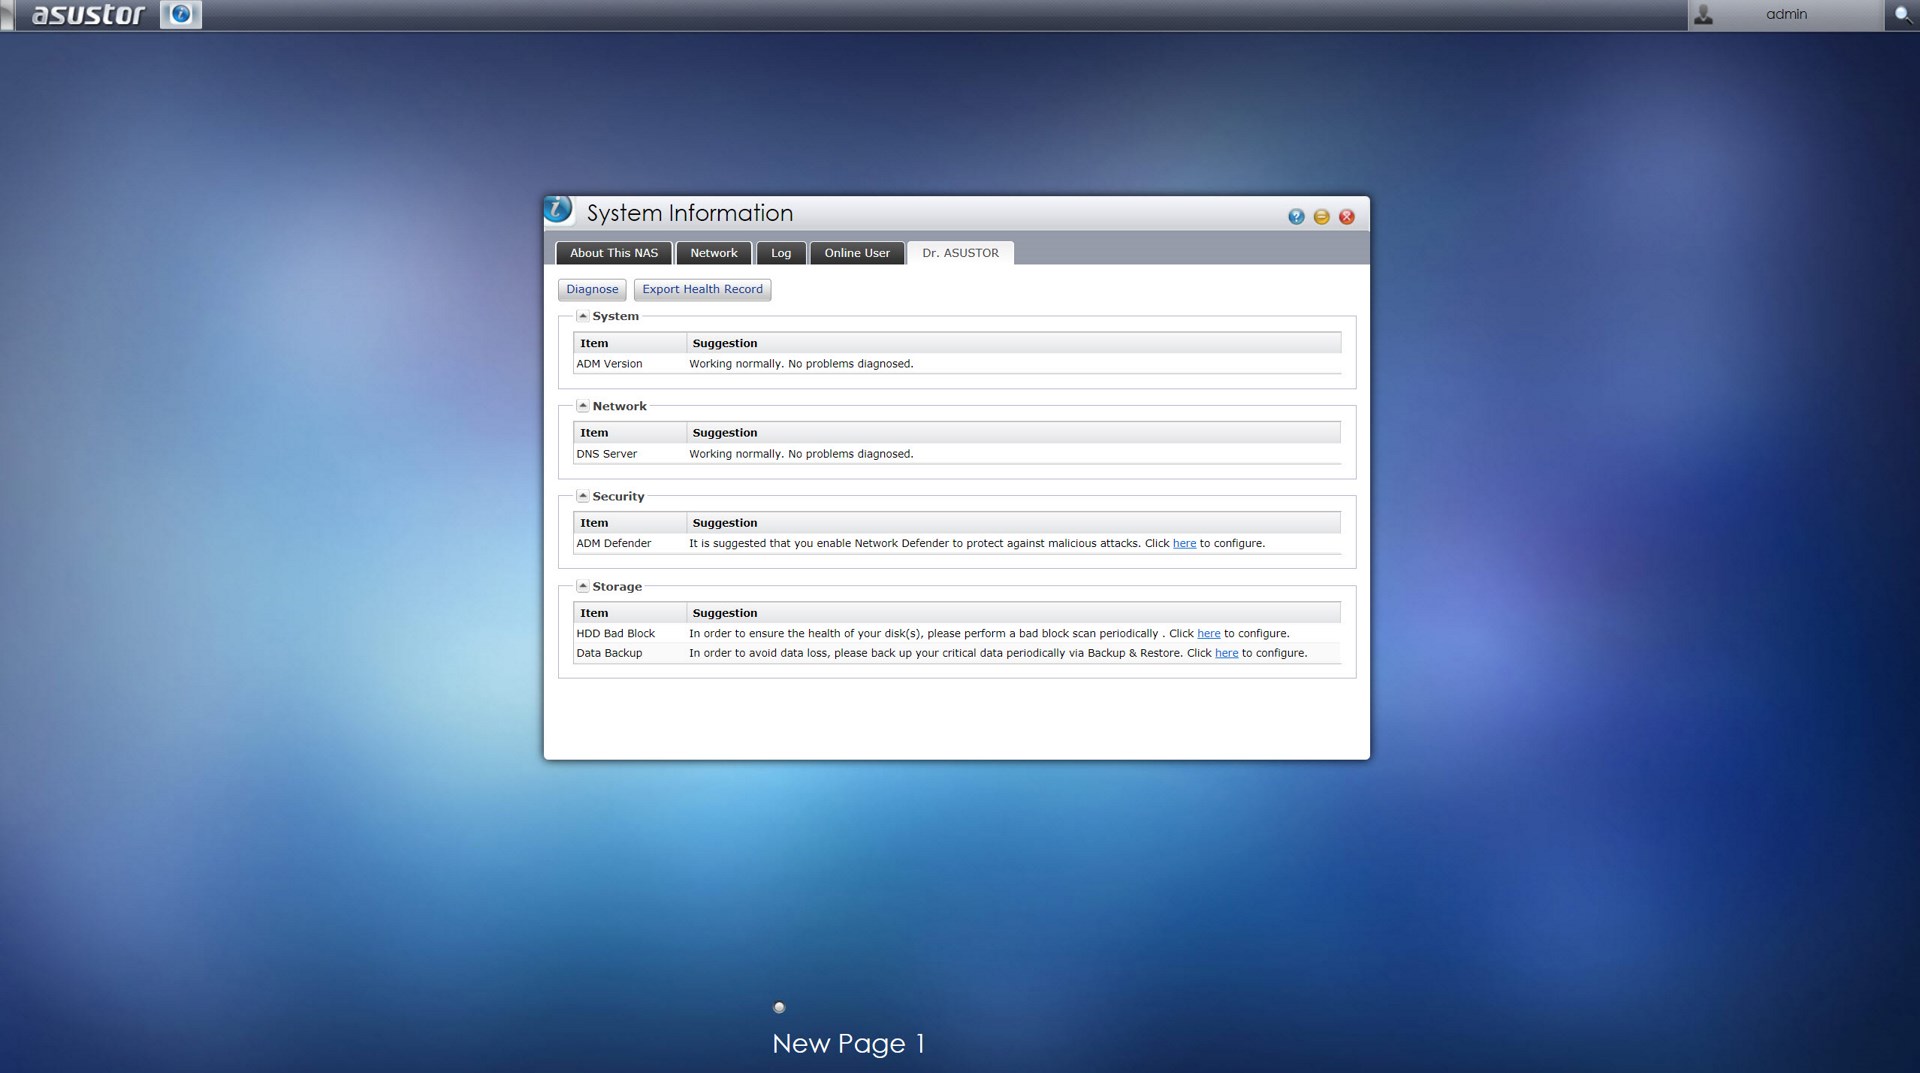Screen dimensions: 1920x1073
Task: Open the admin user menu
Action: [x=1786, y=15]
